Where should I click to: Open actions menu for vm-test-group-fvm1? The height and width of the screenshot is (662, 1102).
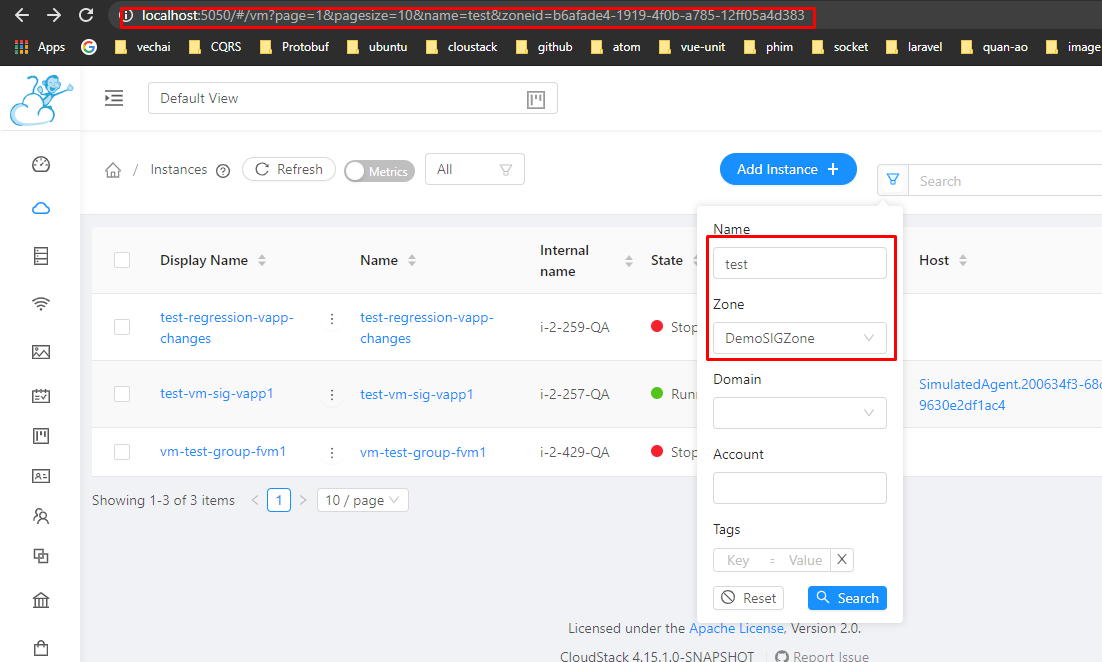pyautogui.click(x=332, y=453)
